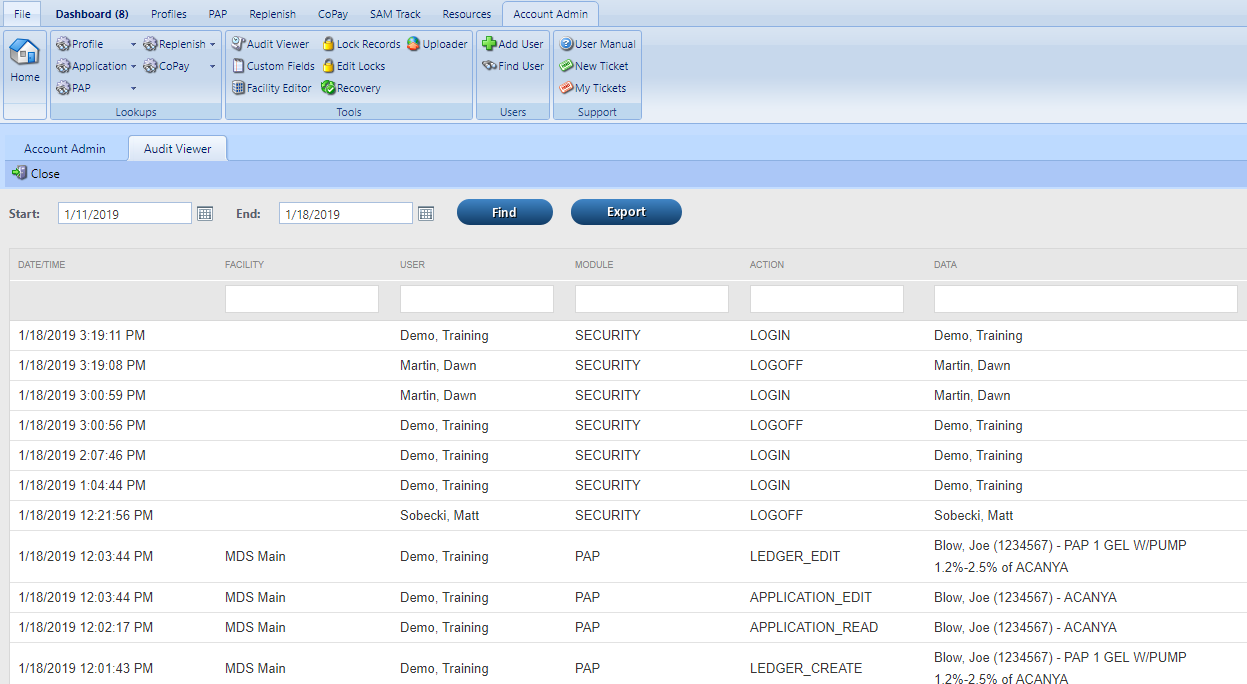The width and height of the screenshot is (1247, 684).
Task: Export the audit results
Action: [x=626, y=212]
